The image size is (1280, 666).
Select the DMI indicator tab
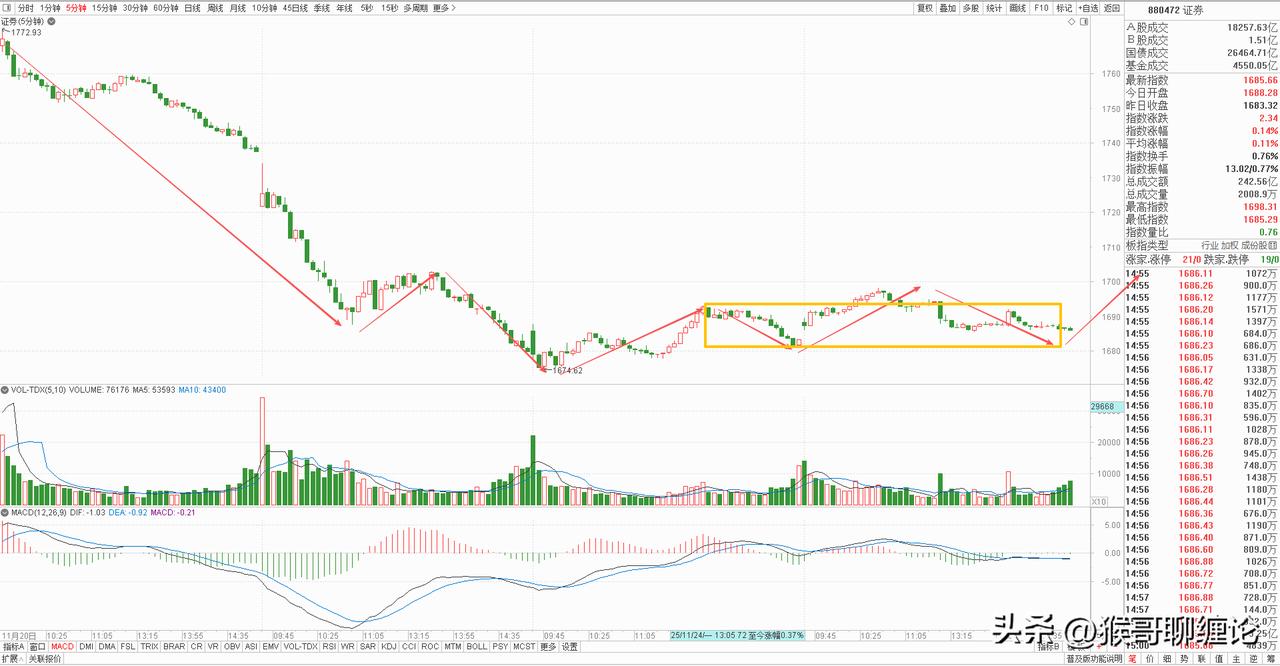87,646
